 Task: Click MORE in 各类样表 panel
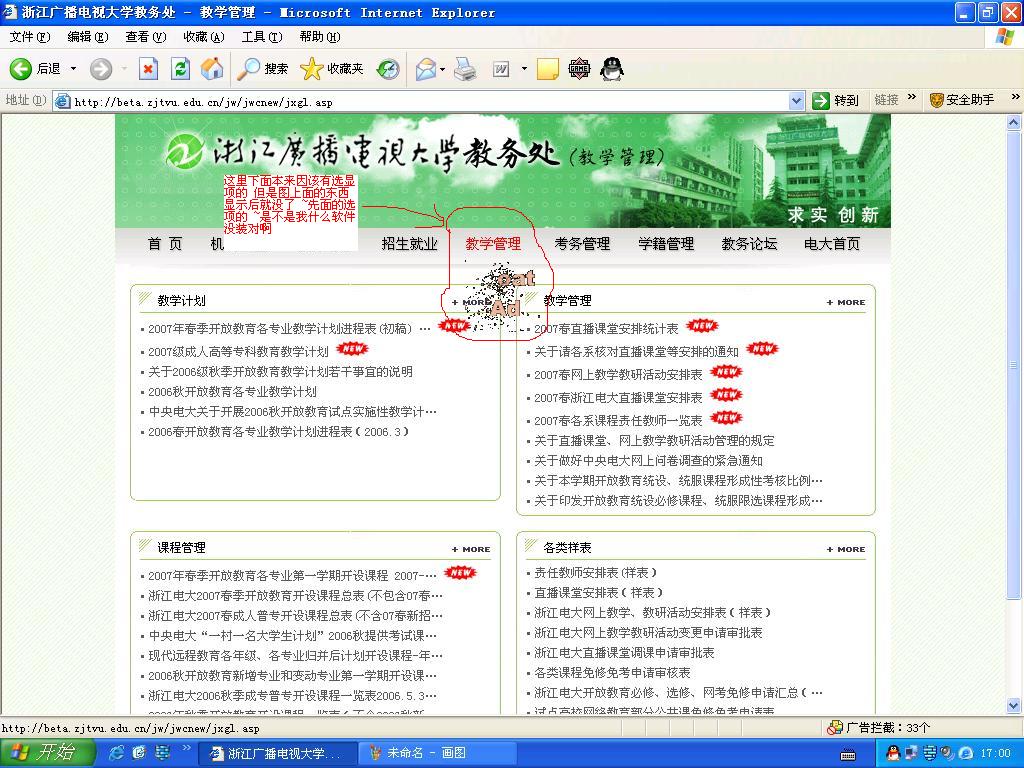846,549
